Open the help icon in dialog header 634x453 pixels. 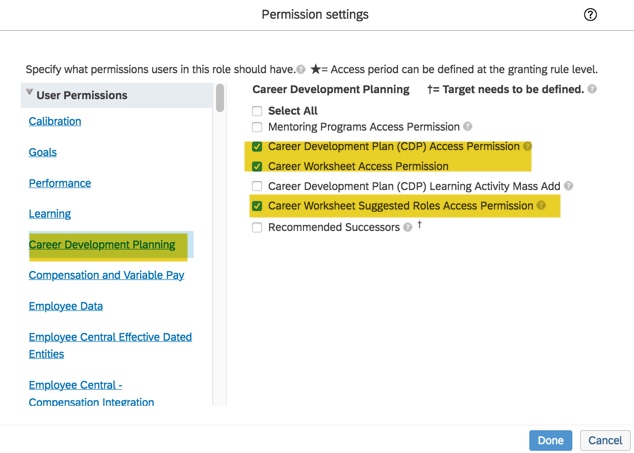590,15
